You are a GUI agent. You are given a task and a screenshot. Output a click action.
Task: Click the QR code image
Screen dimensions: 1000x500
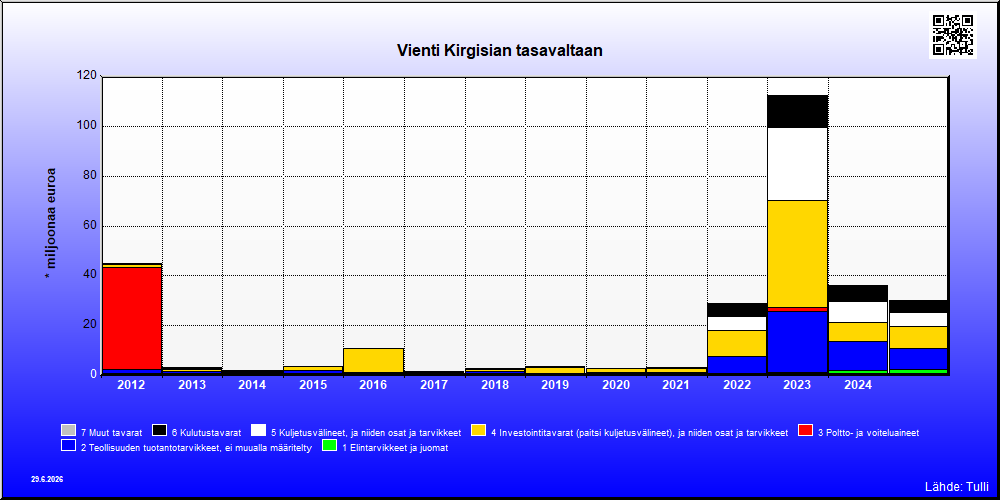[x=953, y=35]
